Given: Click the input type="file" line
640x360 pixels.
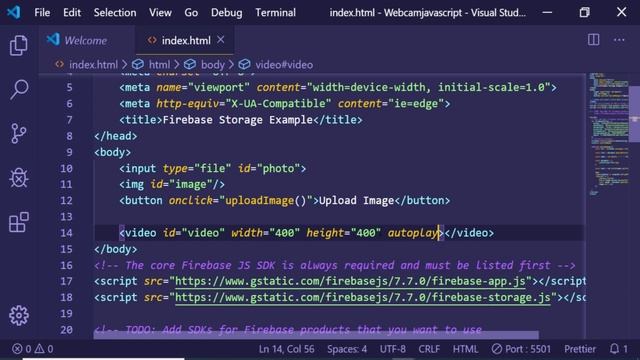Looking at the screenshot, I should point(213,169).
